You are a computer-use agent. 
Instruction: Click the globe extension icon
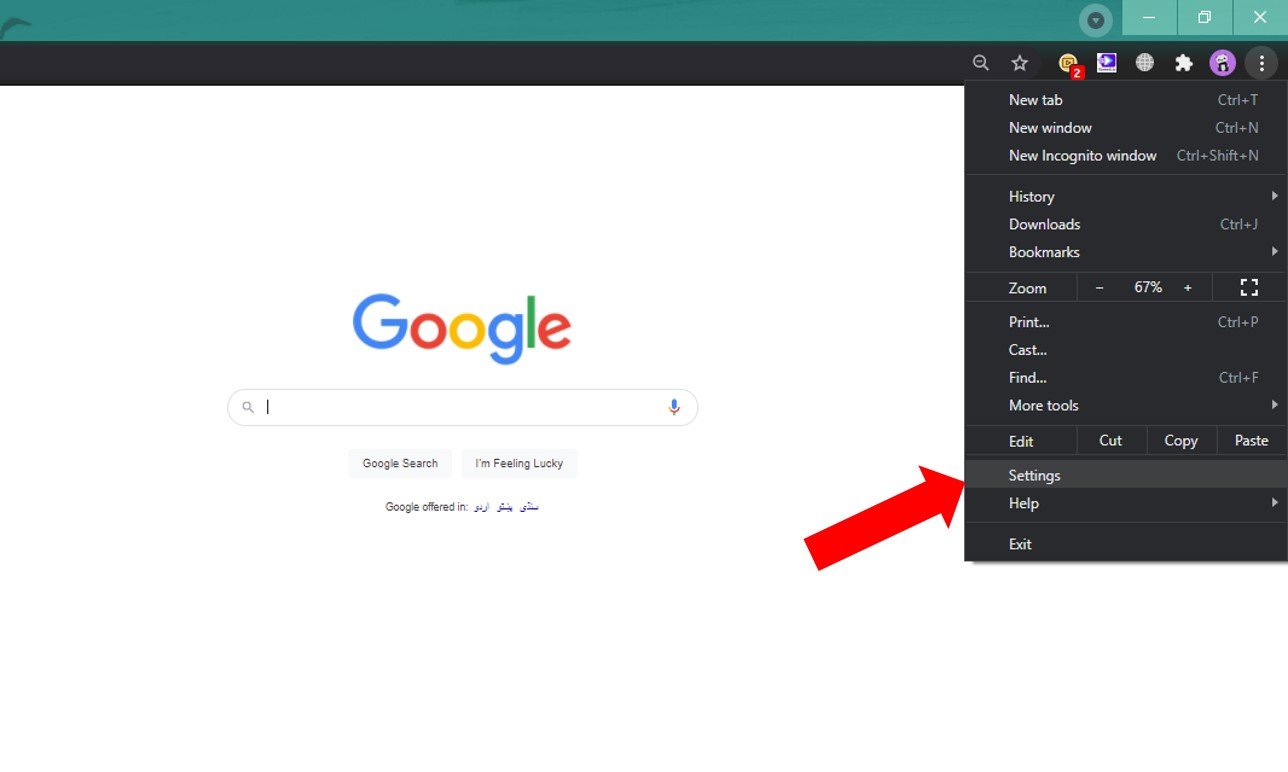point(1145,63)
